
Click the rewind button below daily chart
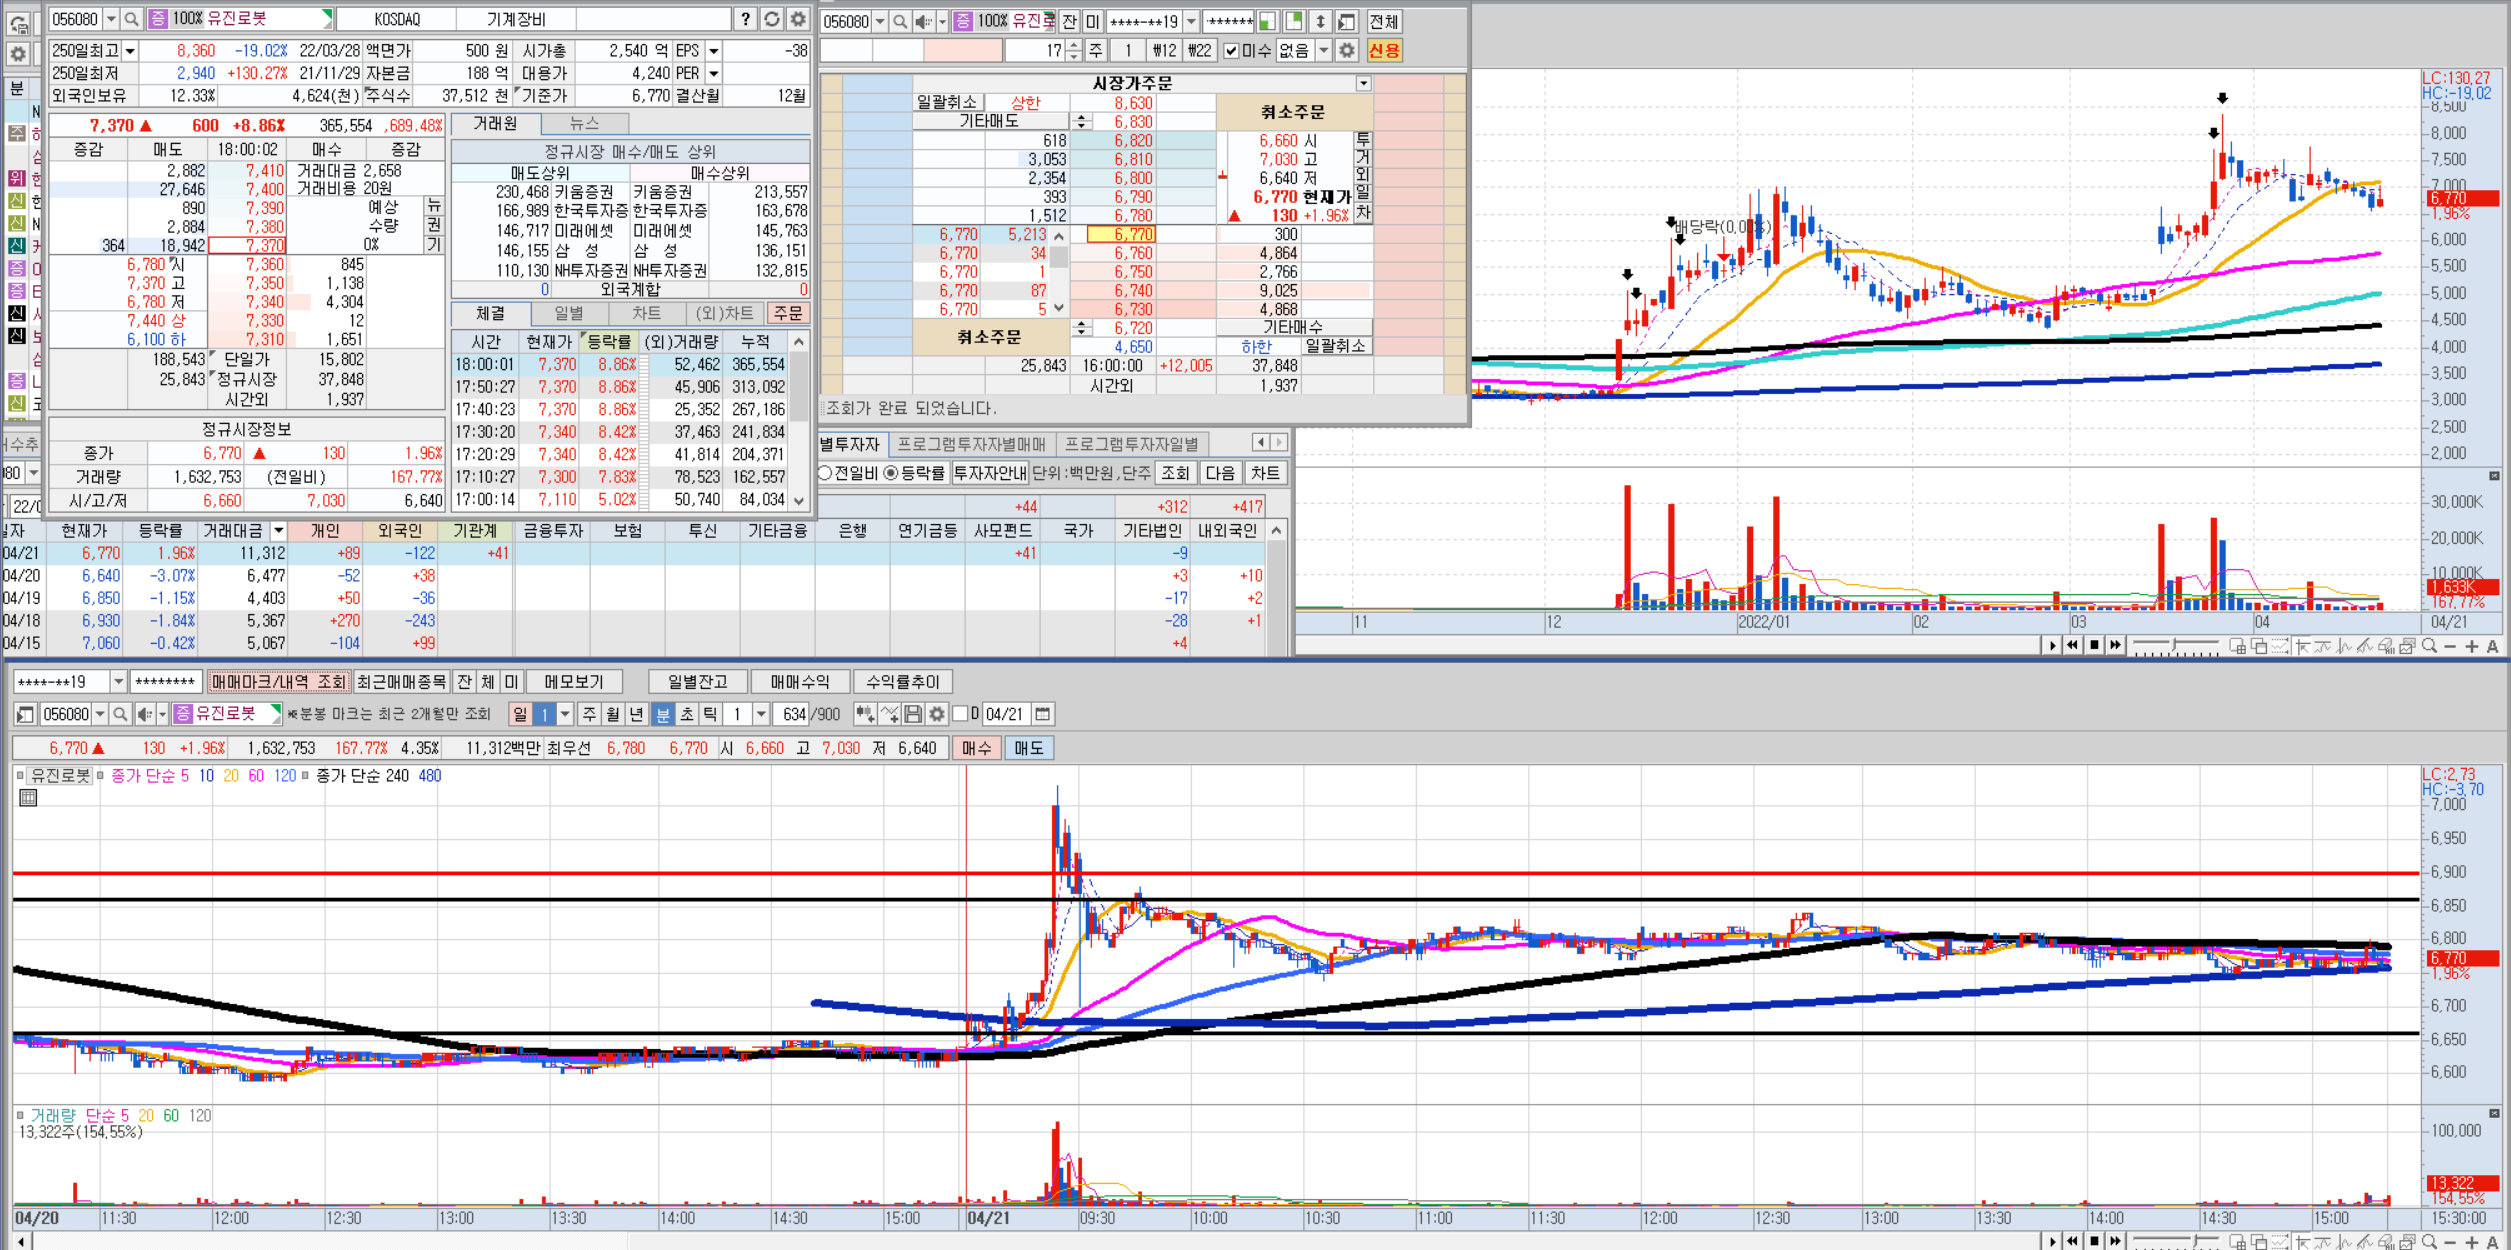(2073, 646)
